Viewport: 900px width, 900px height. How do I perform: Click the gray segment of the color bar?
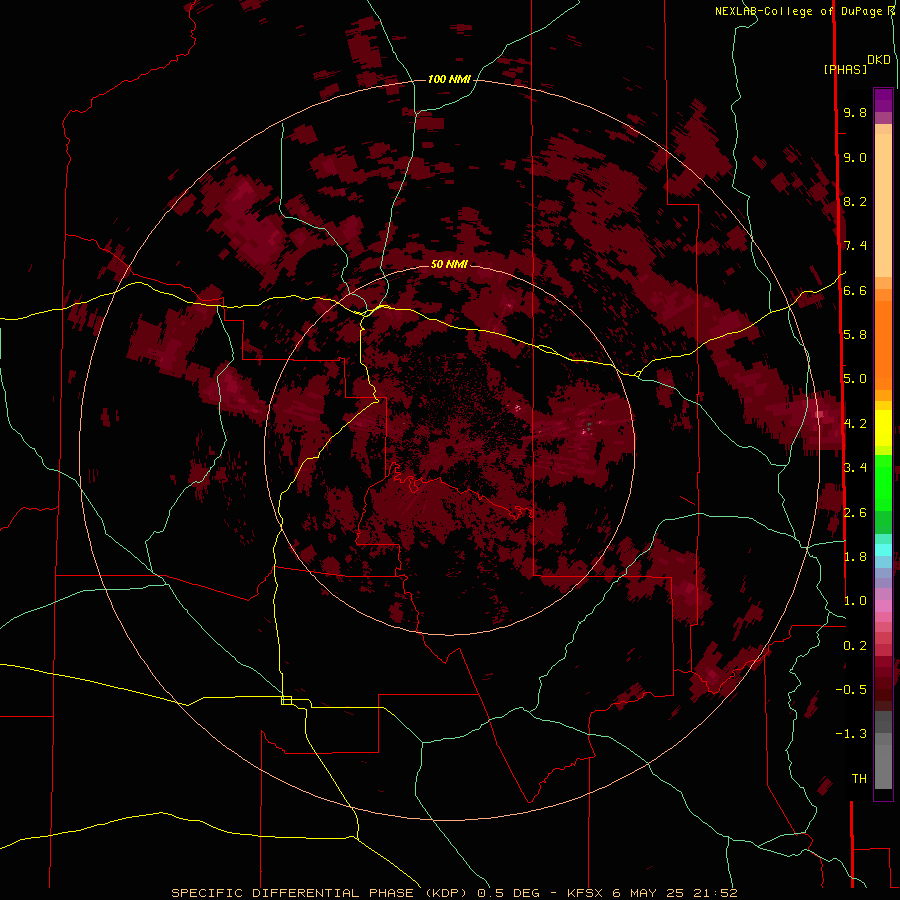(883, 750)
